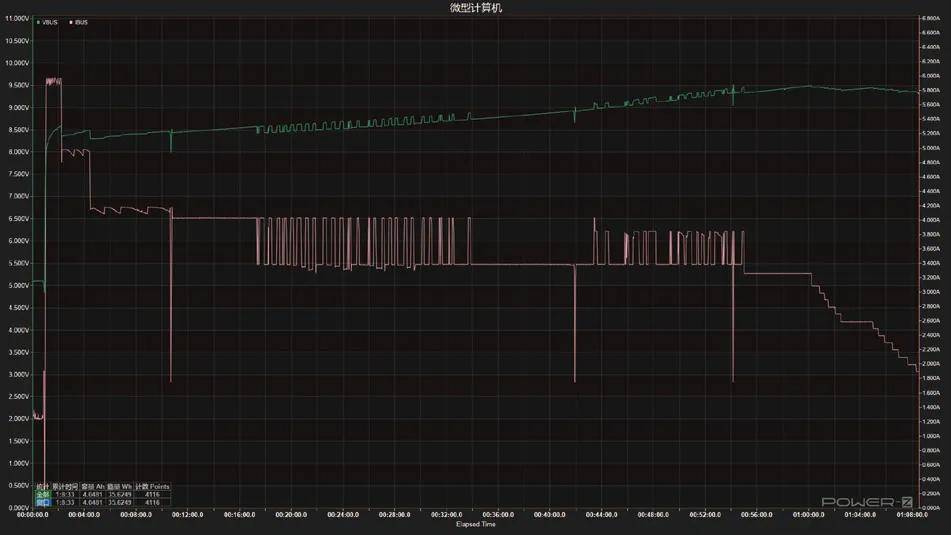Click the 计数 Points column header
The image size is (951, 535).
click(x=152, y=486)
